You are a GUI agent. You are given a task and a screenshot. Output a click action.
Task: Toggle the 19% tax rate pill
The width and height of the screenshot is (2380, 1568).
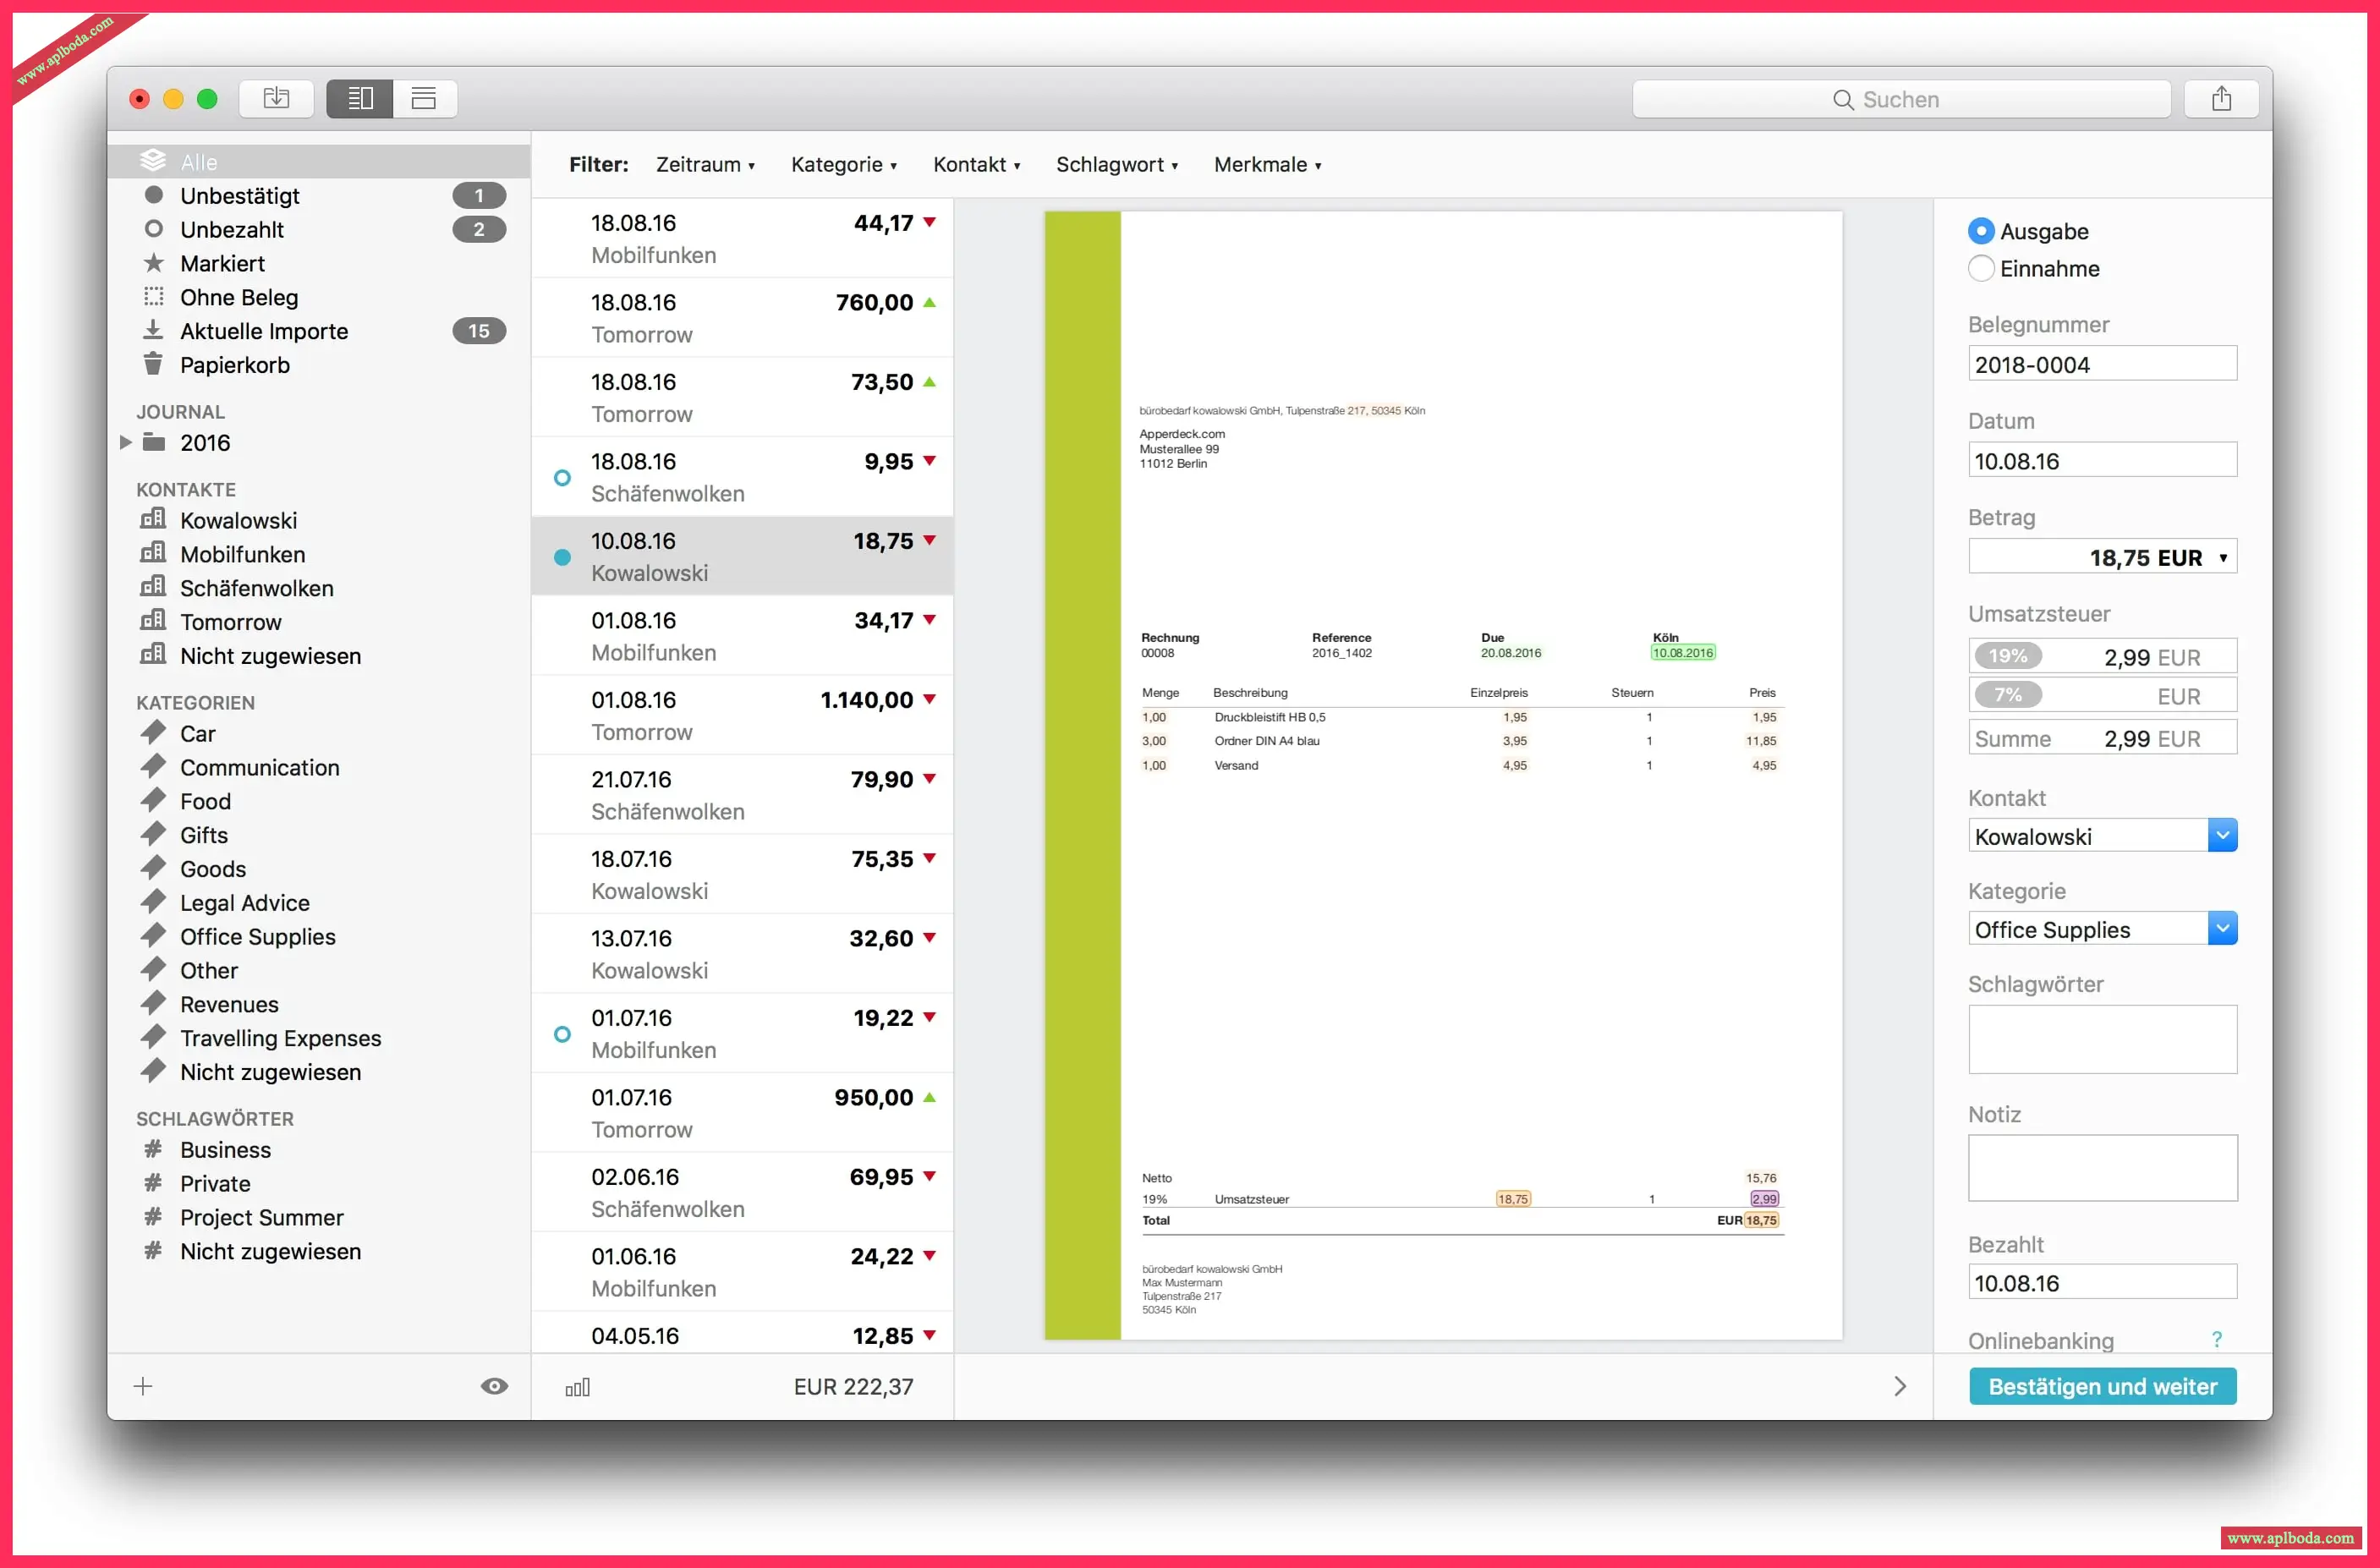[x=2007, y=656]
